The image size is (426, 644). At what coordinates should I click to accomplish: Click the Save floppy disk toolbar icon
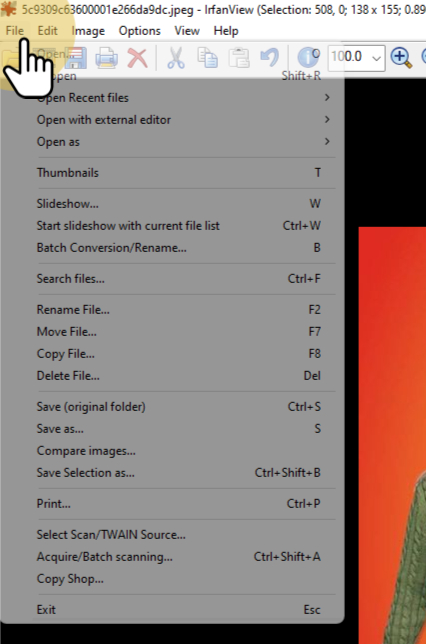coord(76,58)
